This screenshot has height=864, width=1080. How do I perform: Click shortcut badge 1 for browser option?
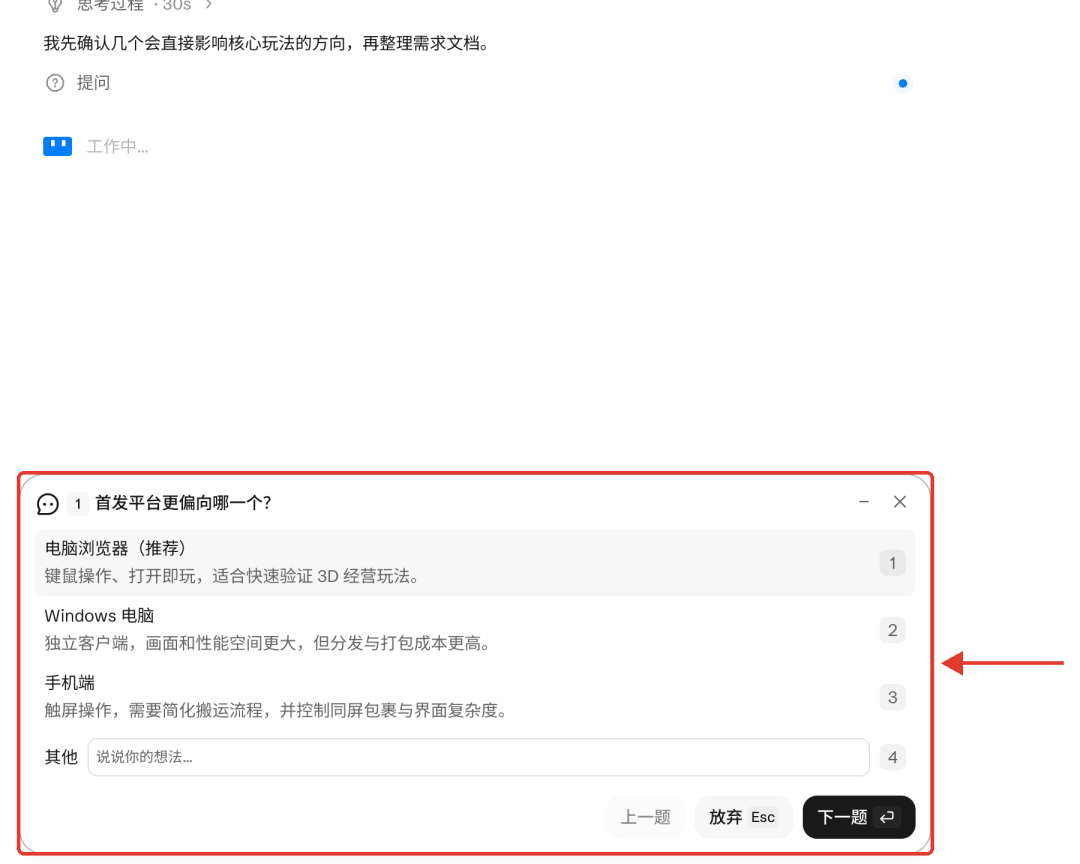893,563
